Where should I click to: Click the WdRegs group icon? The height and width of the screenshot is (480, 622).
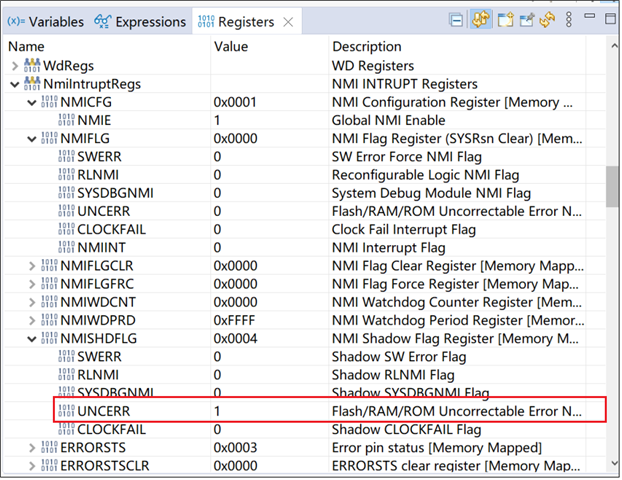click(32, 65)
